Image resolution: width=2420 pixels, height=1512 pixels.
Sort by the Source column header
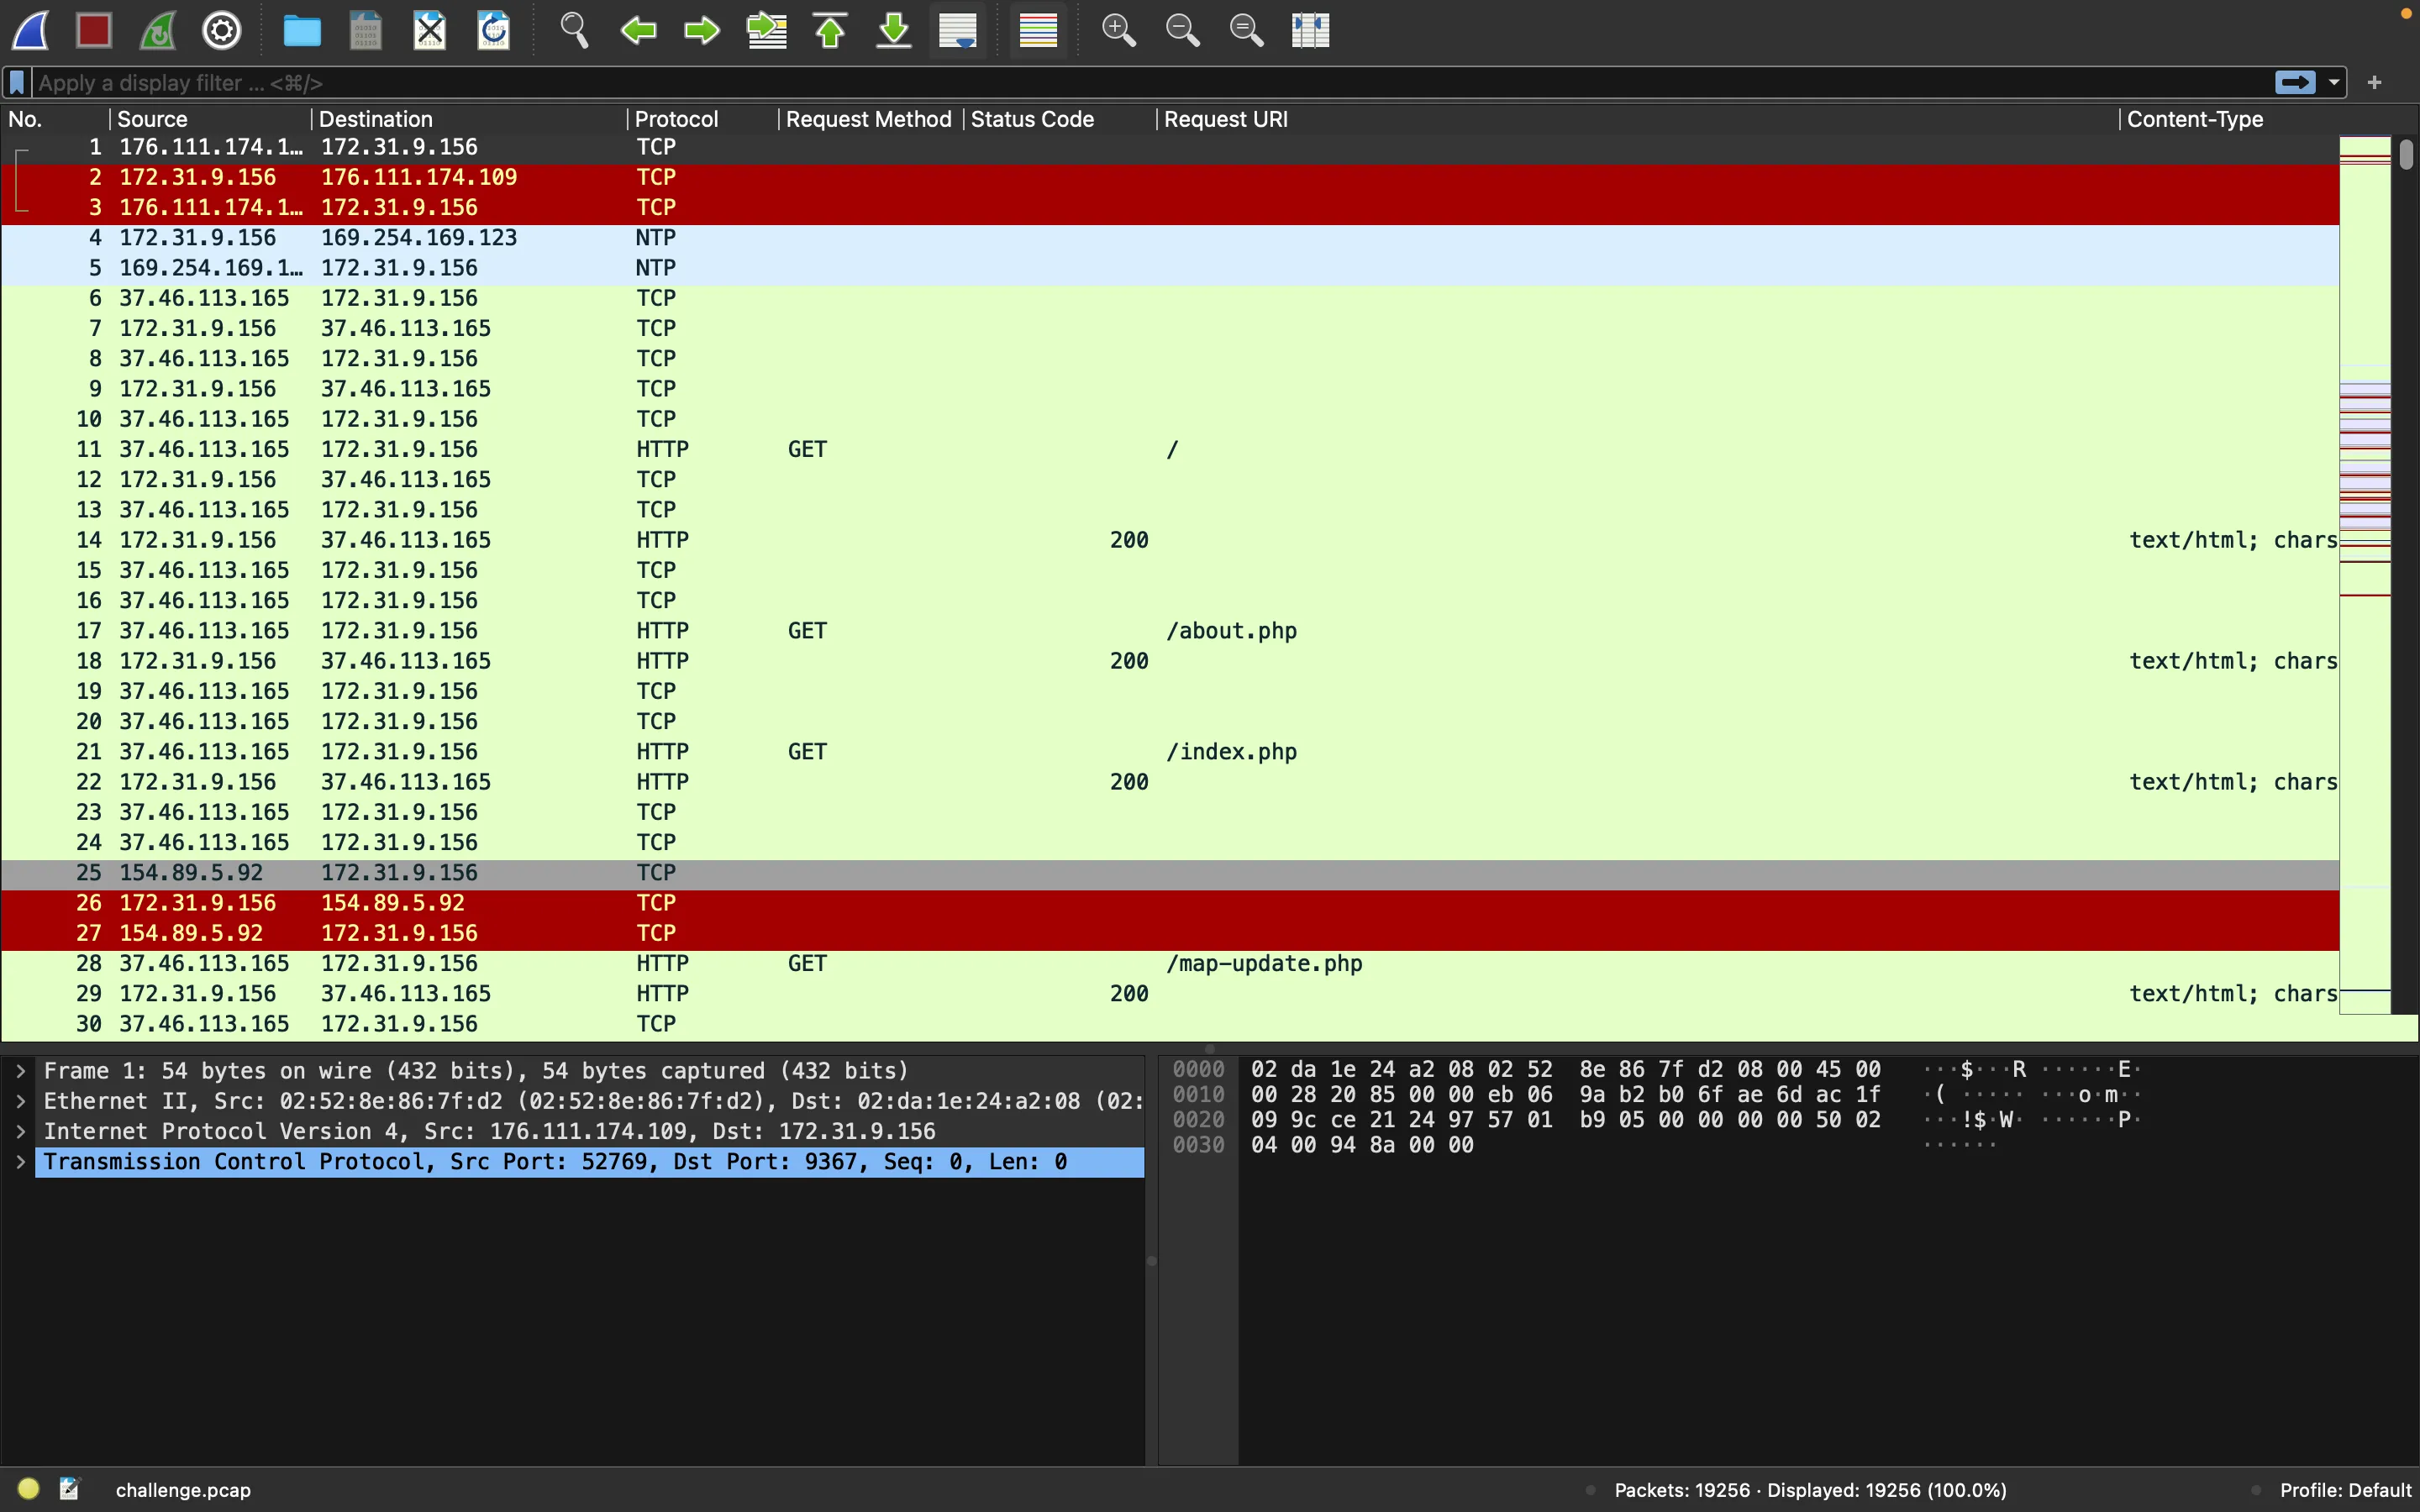pyautogui.click(x=210, y=119)
